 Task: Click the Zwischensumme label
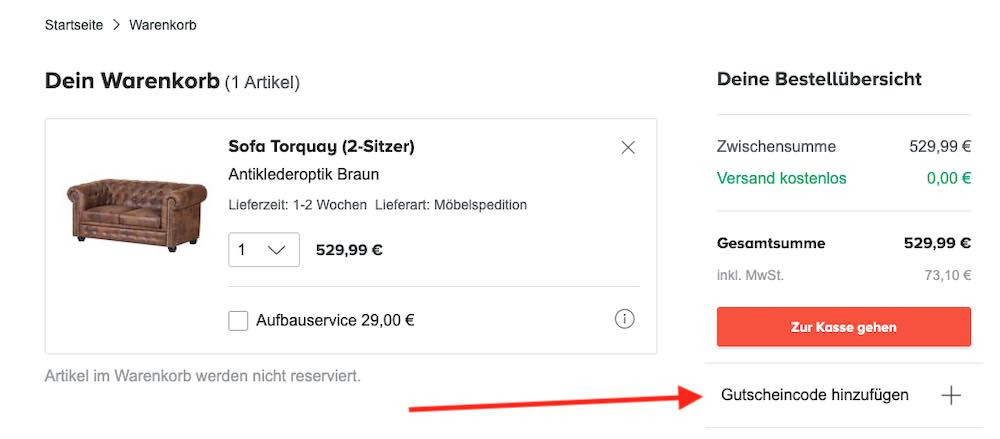point(776,146)
